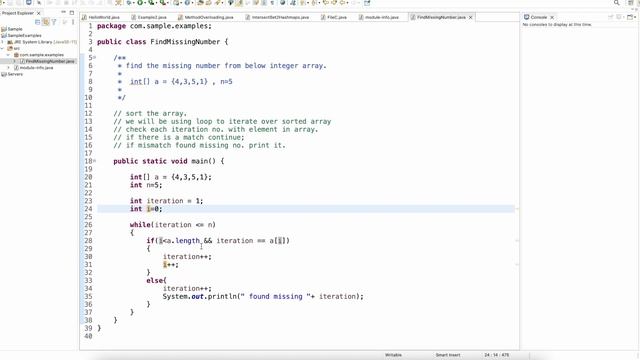Viewport: 640px width, 360px height.
Task: Switch to IntersectSet2Hashmaps.java tab
Action: (277, 17)
